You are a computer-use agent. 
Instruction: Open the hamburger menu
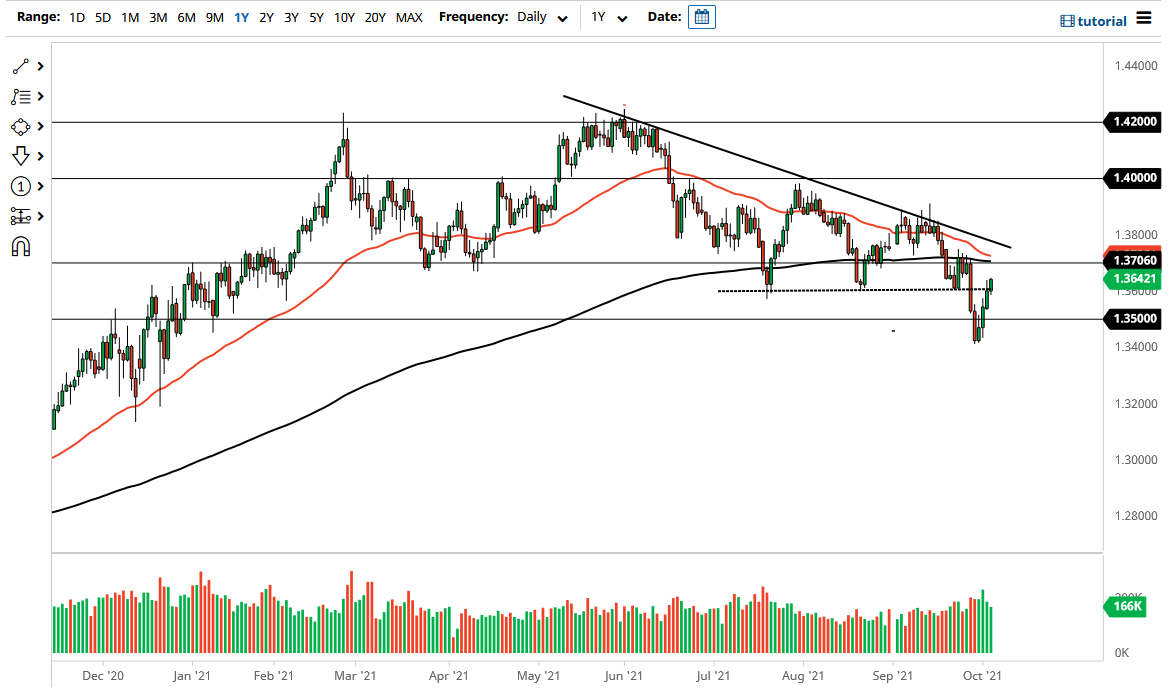[x=1146, y=18]
